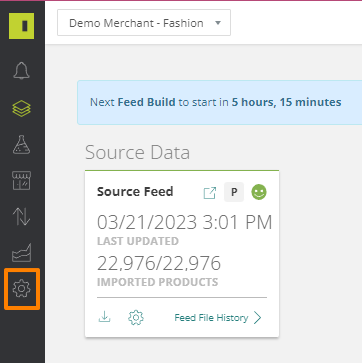362x363 pixels.
Task: Click the P badge on Source Feed
Action: pos(234,192)
